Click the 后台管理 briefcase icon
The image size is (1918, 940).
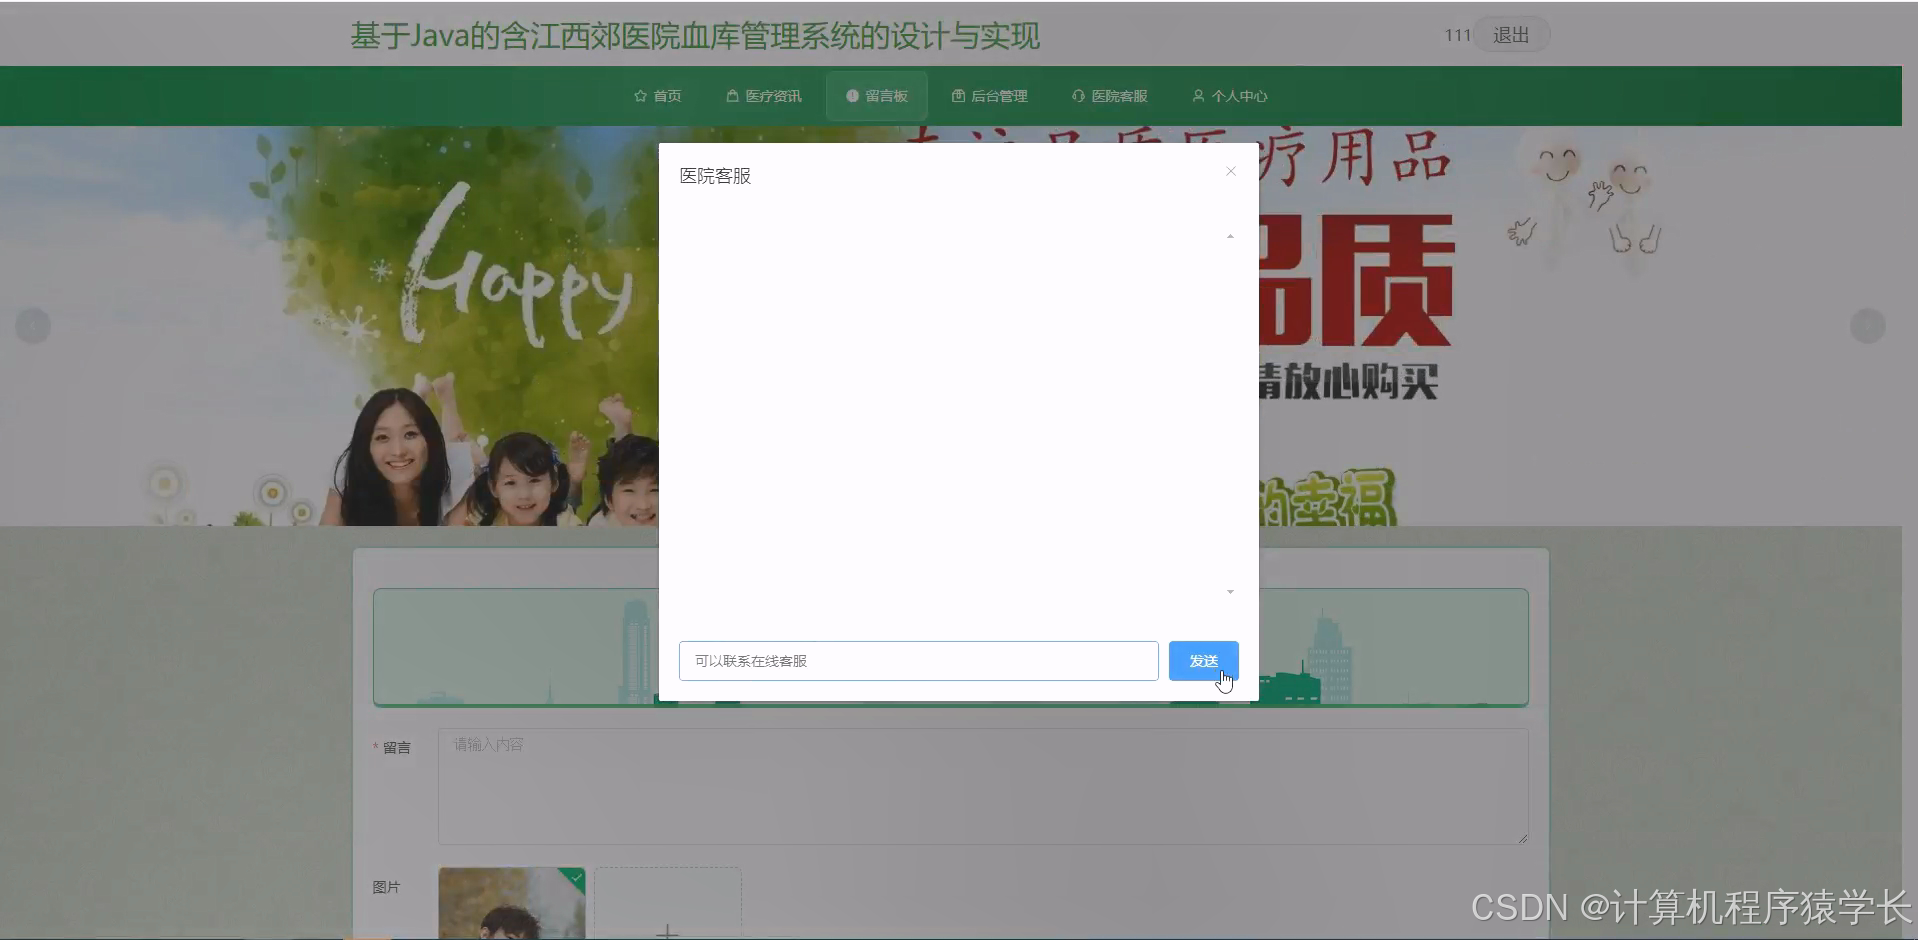[x=957, y=95]
